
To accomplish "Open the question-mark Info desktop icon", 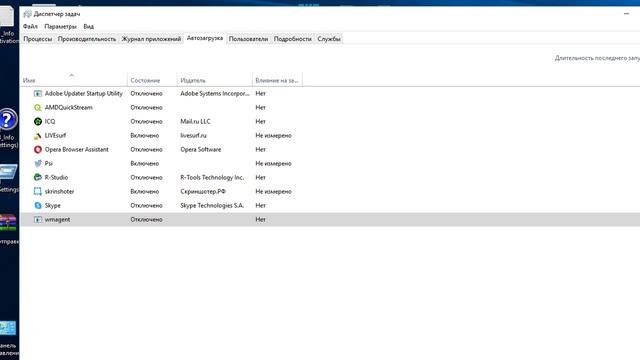I will click(x=8, y=120).
